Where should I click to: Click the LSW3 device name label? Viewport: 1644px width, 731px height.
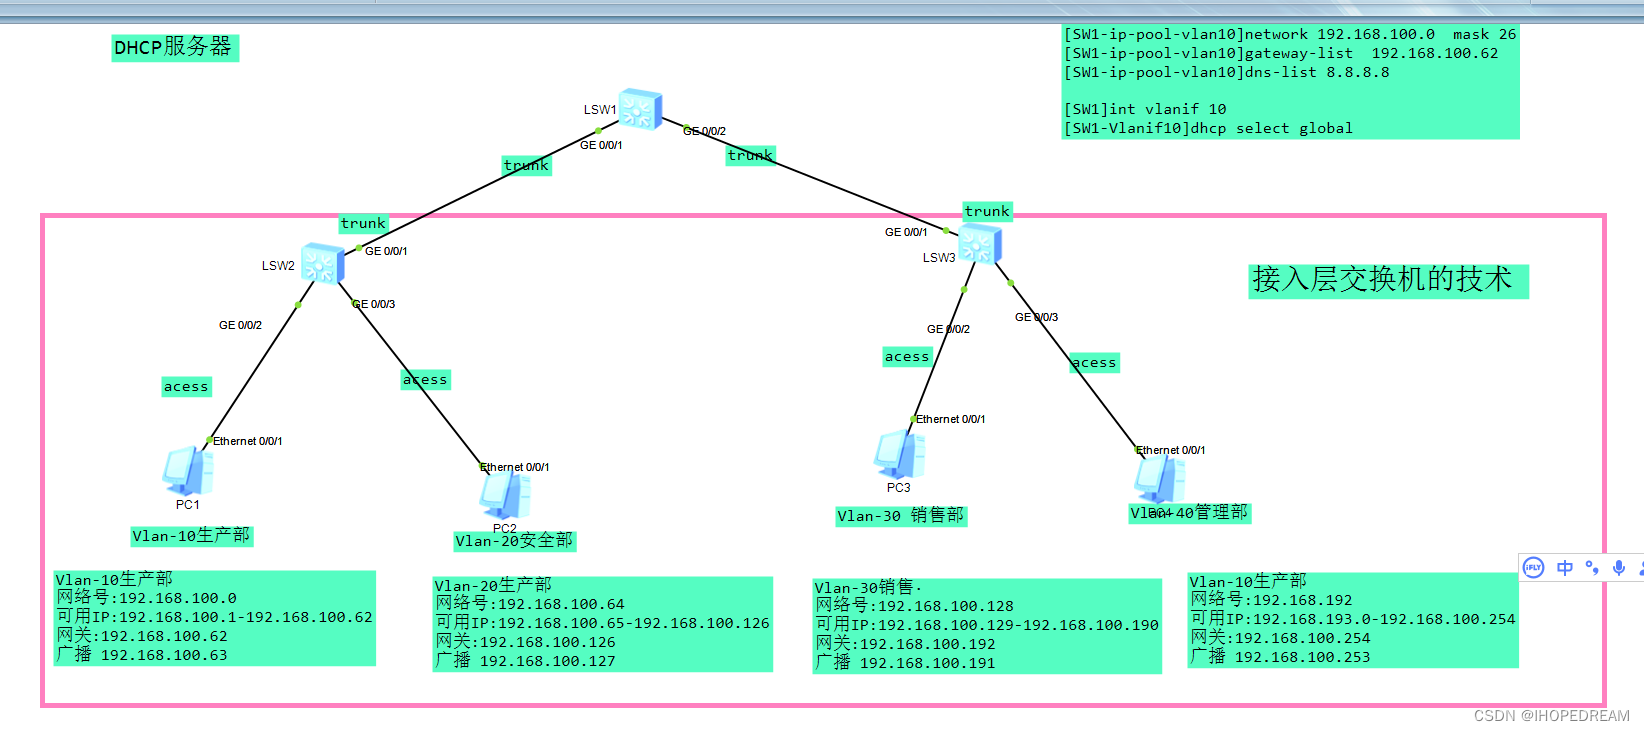(939, 258)
